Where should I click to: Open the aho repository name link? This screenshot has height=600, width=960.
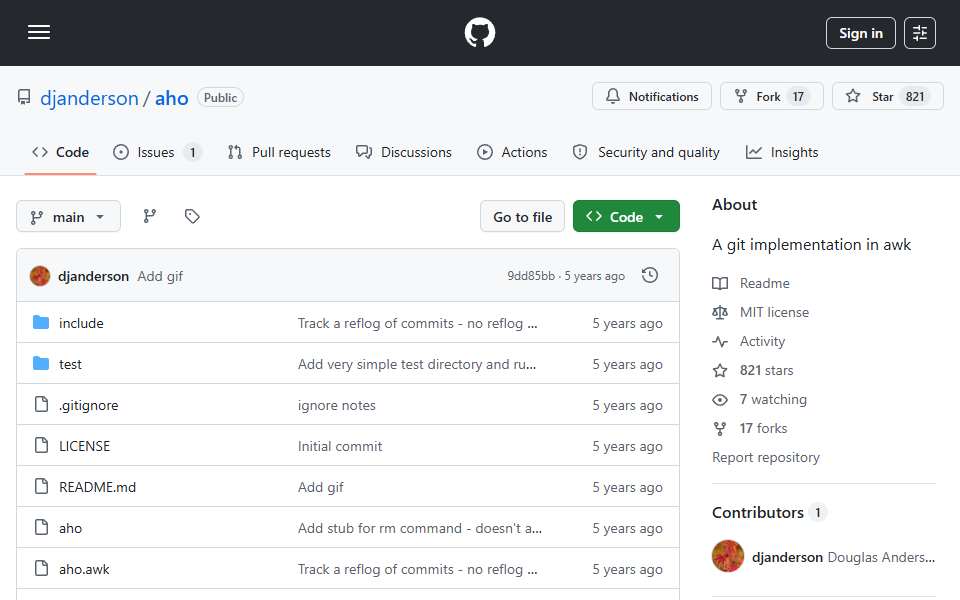[x=171, y=98]
